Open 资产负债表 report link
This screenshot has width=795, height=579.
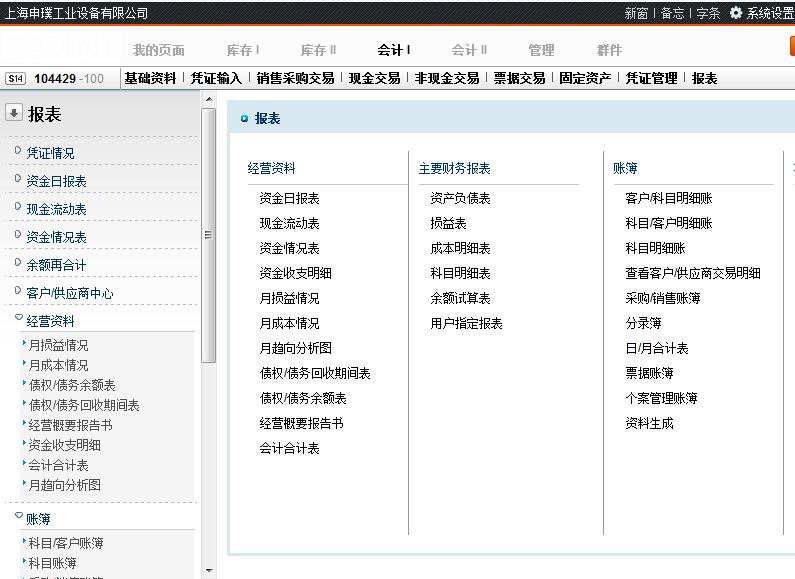click(460, 198)
